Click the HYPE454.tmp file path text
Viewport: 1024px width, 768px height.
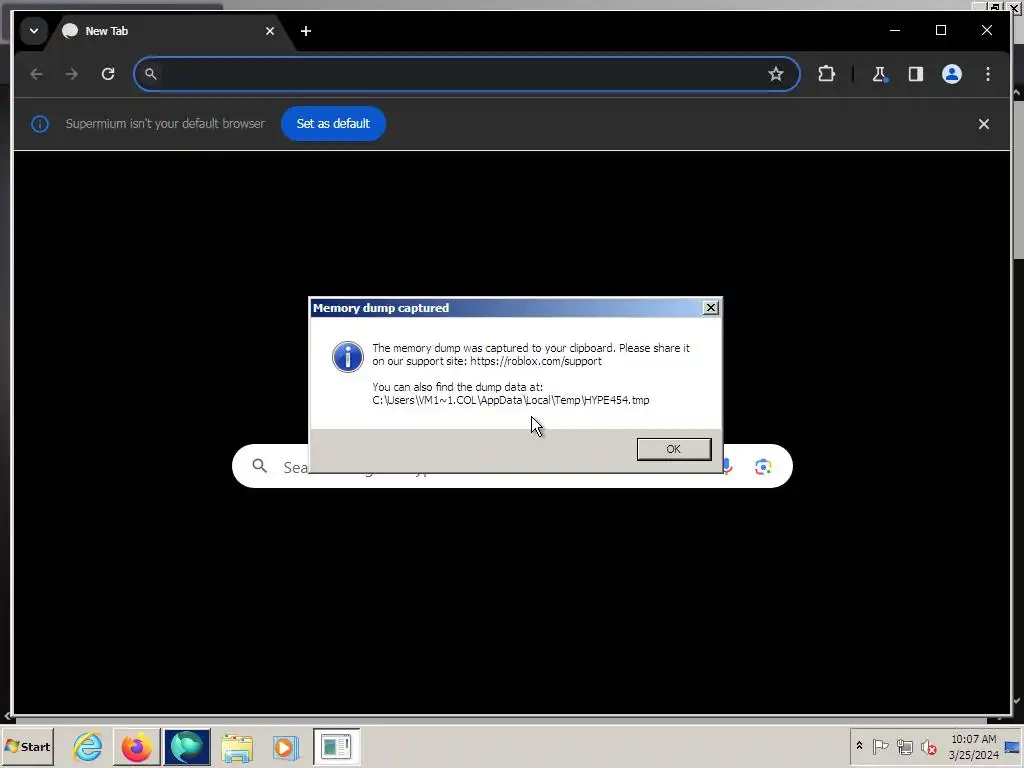[511, 400]
